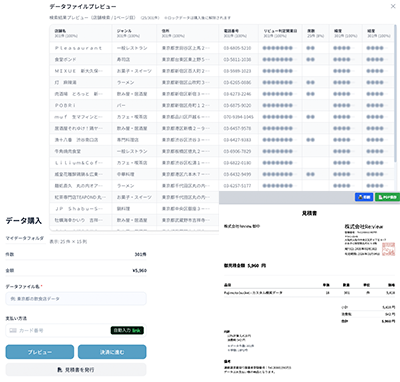Select the POBRI store name cell
Image resolution: width=400 pixels, height=382 pixels.
pyautogui.click(x=81, y=105)
